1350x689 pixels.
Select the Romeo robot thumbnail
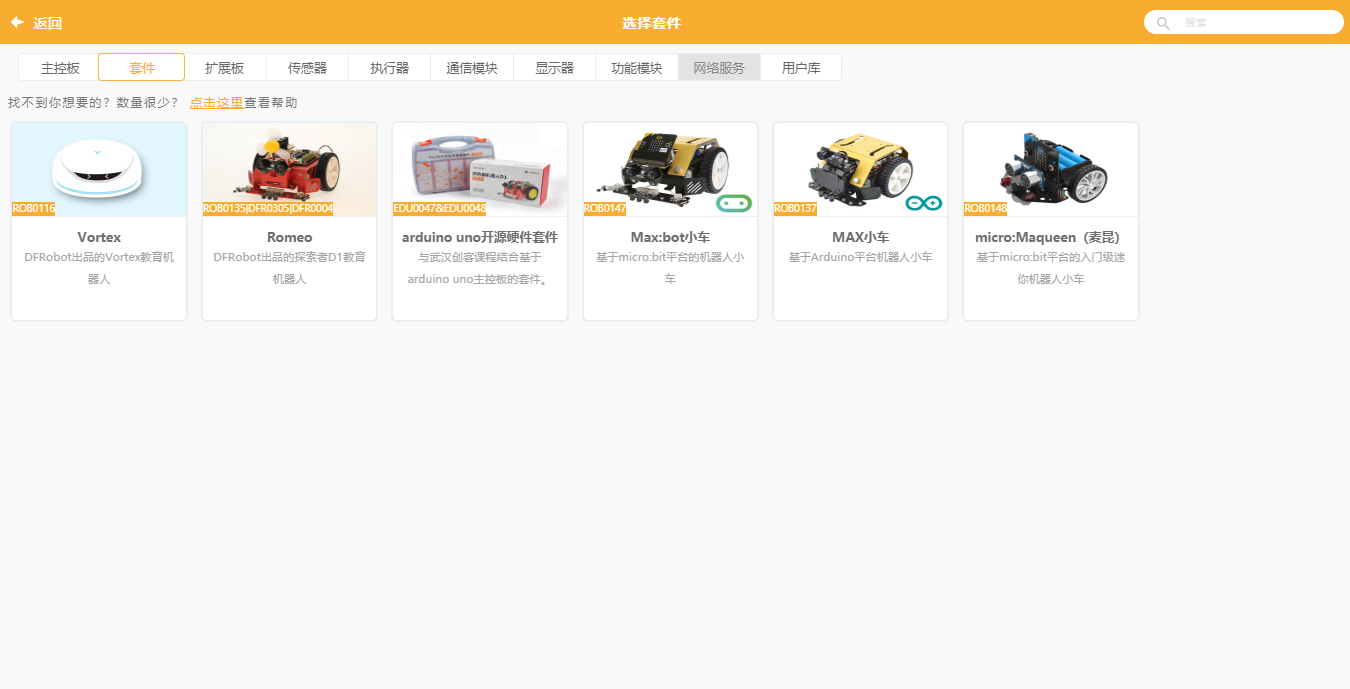(x=289, y=169)
